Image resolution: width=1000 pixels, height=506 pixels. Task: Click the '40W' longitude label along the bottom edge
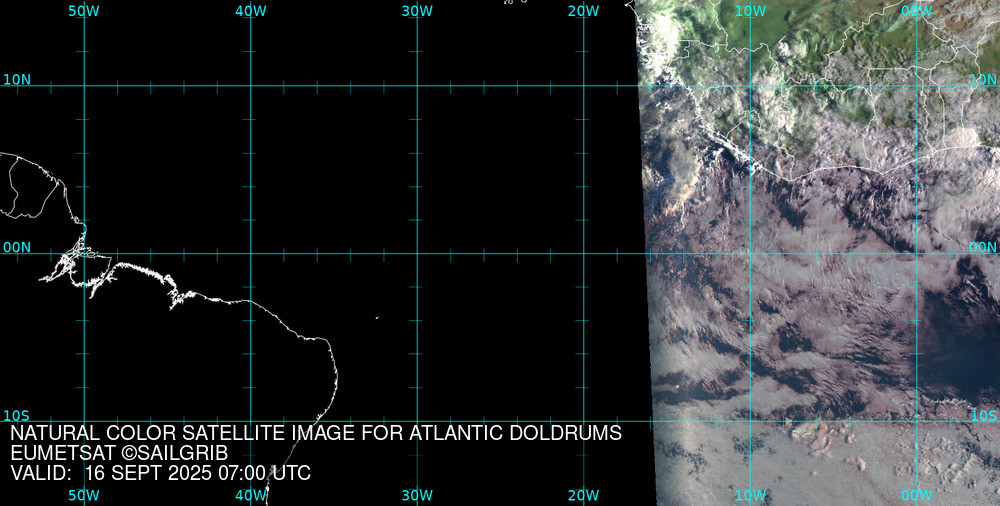tap(251, 495)
